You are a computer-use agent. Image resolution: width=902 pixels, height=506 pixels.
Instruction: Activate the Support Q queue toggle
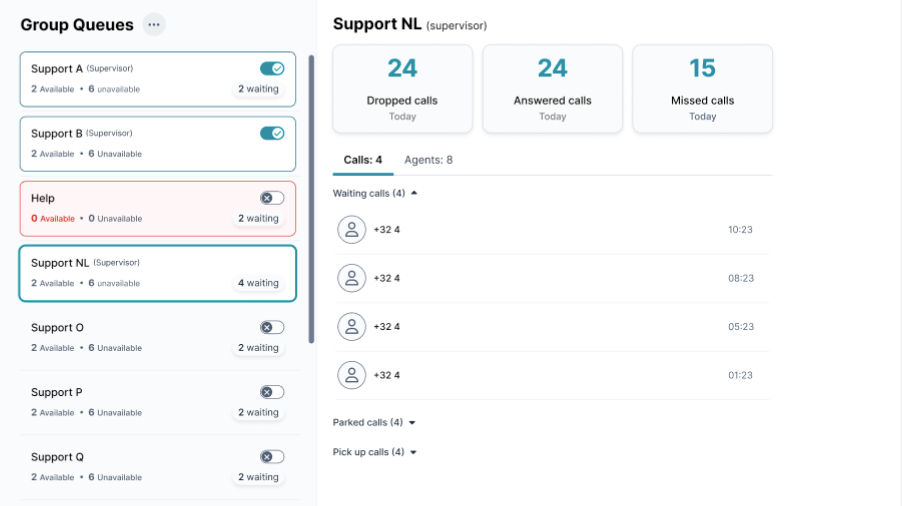[272, 457]
